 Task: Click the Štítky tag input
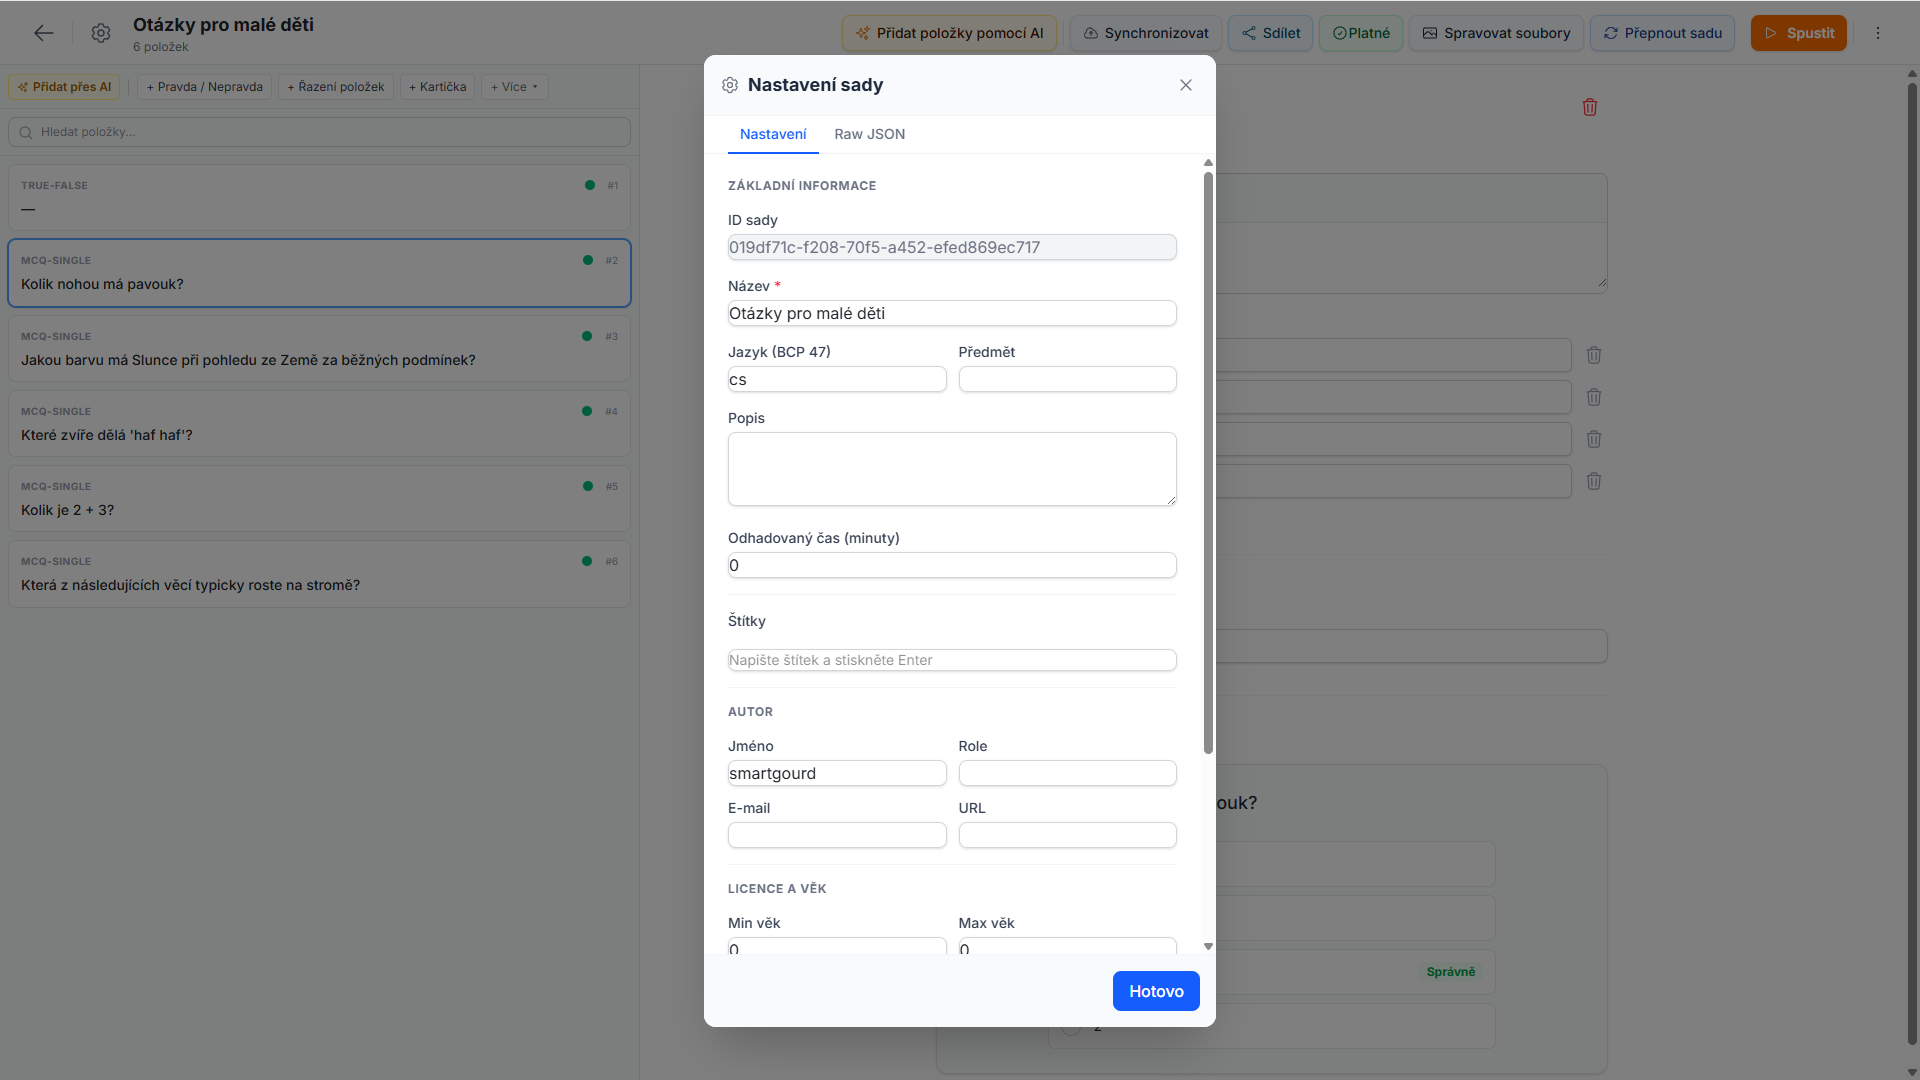coord(952,660)
